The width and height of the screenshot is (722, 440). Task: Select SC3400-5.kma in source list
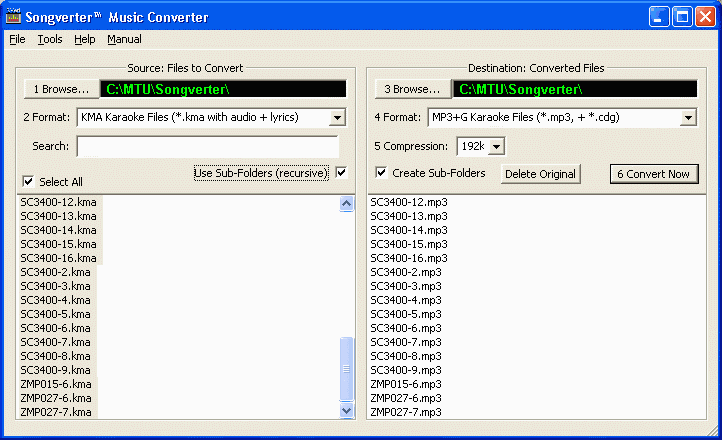[56, 314]
